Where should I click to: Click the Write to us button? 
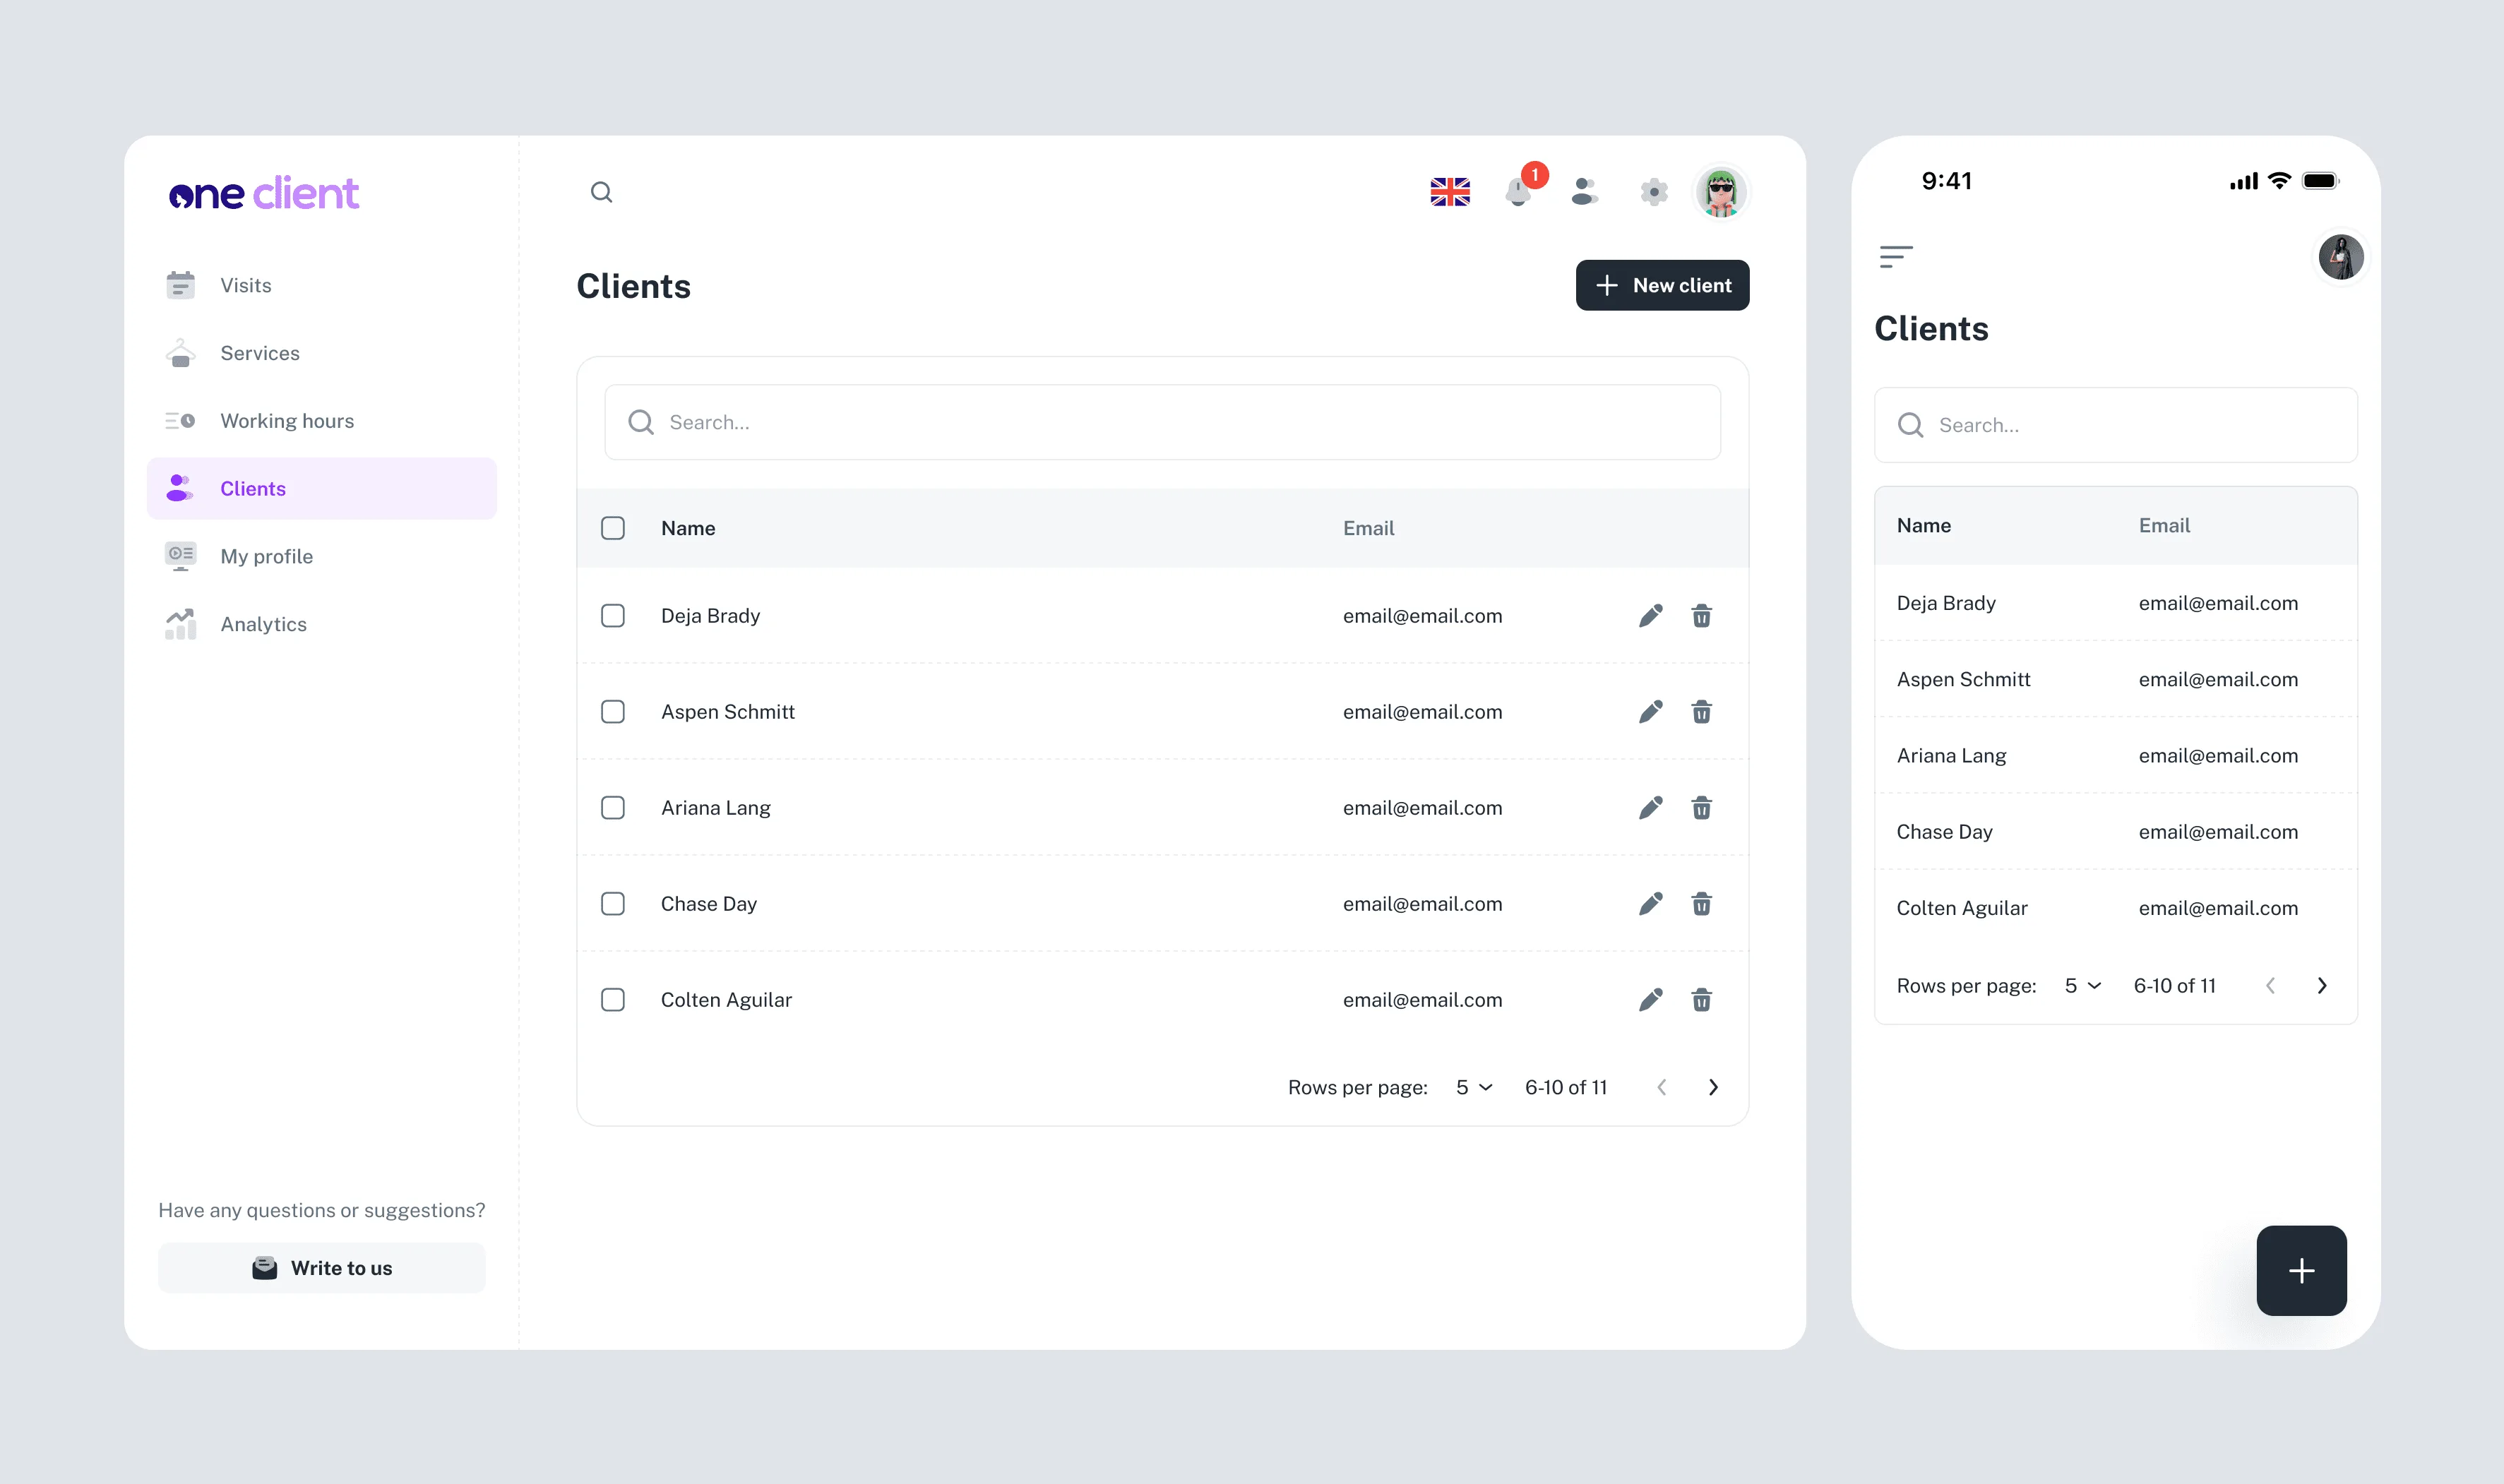pos(322,1268)
